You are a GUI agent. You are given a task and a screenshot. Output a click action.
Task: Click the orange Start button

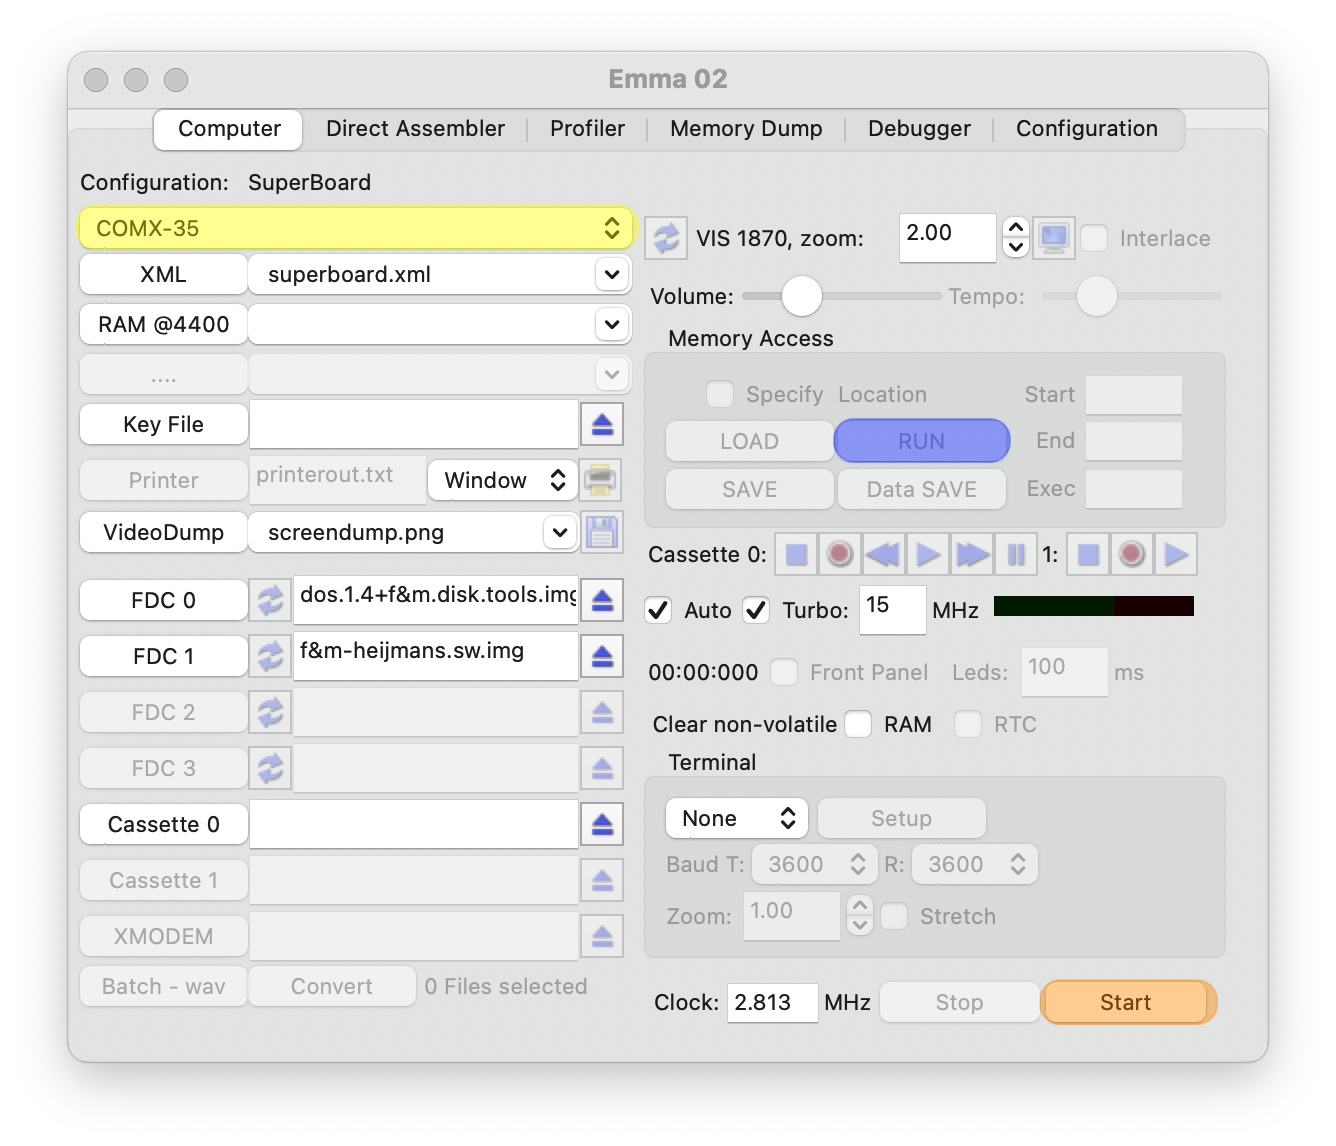[x=1127, y=1002]
